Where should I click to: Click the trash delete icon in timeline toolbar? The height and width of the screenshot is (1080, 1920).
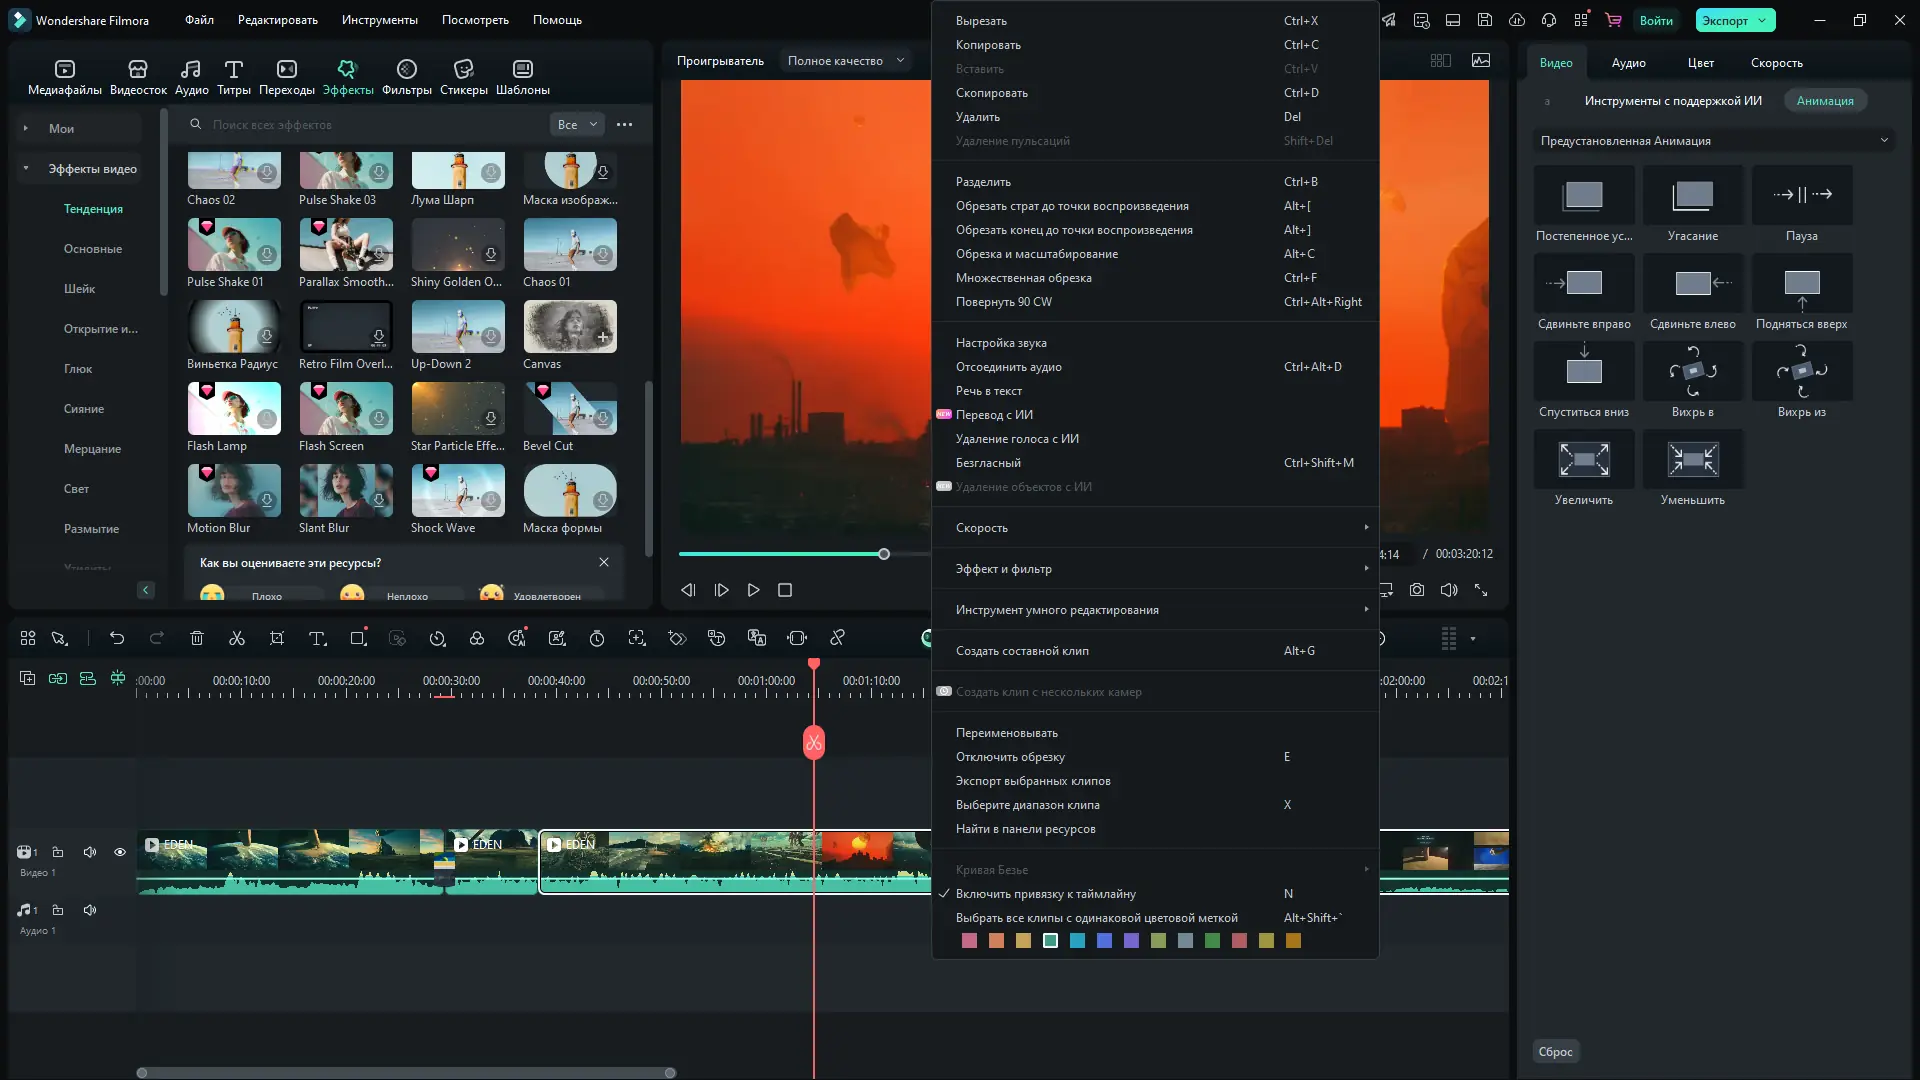(197, 638)
